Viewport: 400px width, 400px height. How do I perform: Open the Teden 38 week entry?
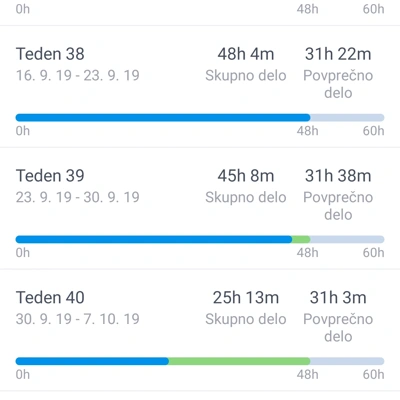[200, 86]
